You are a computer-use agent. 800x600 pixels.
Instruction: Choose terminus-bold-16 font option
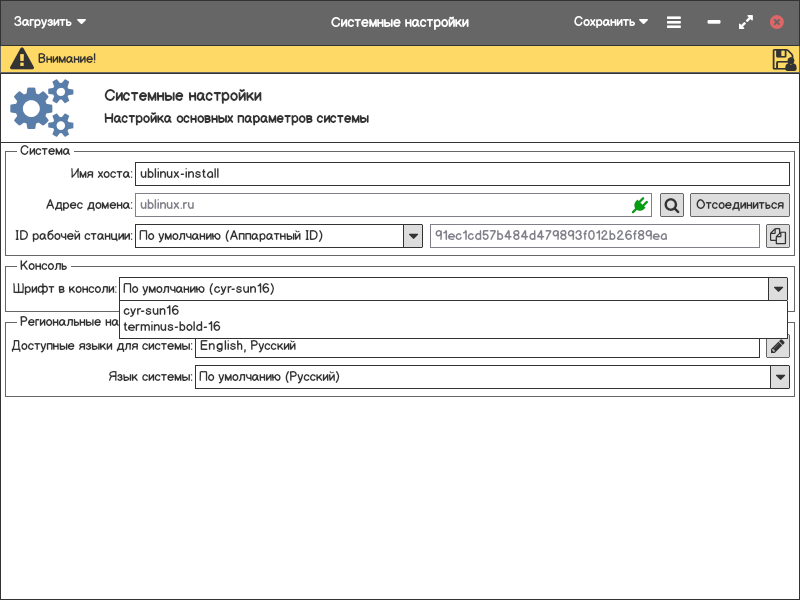click(172, 326)
